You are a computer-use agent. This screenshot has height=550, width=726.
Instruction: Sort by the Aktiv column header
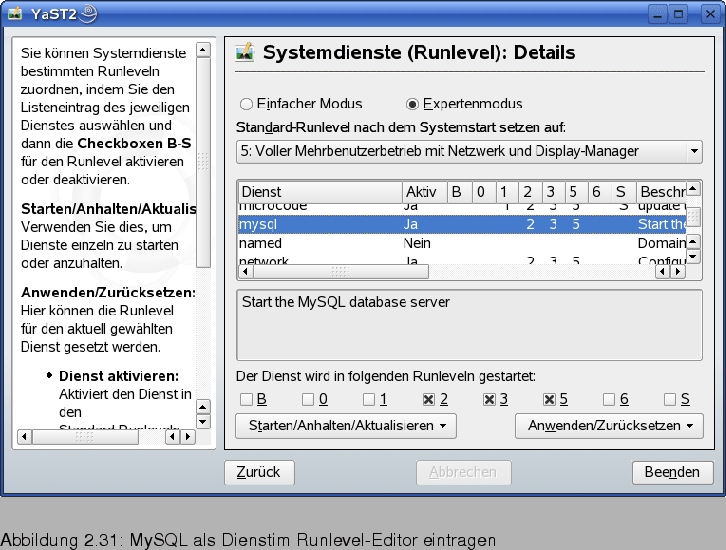(x=425, y=192)
